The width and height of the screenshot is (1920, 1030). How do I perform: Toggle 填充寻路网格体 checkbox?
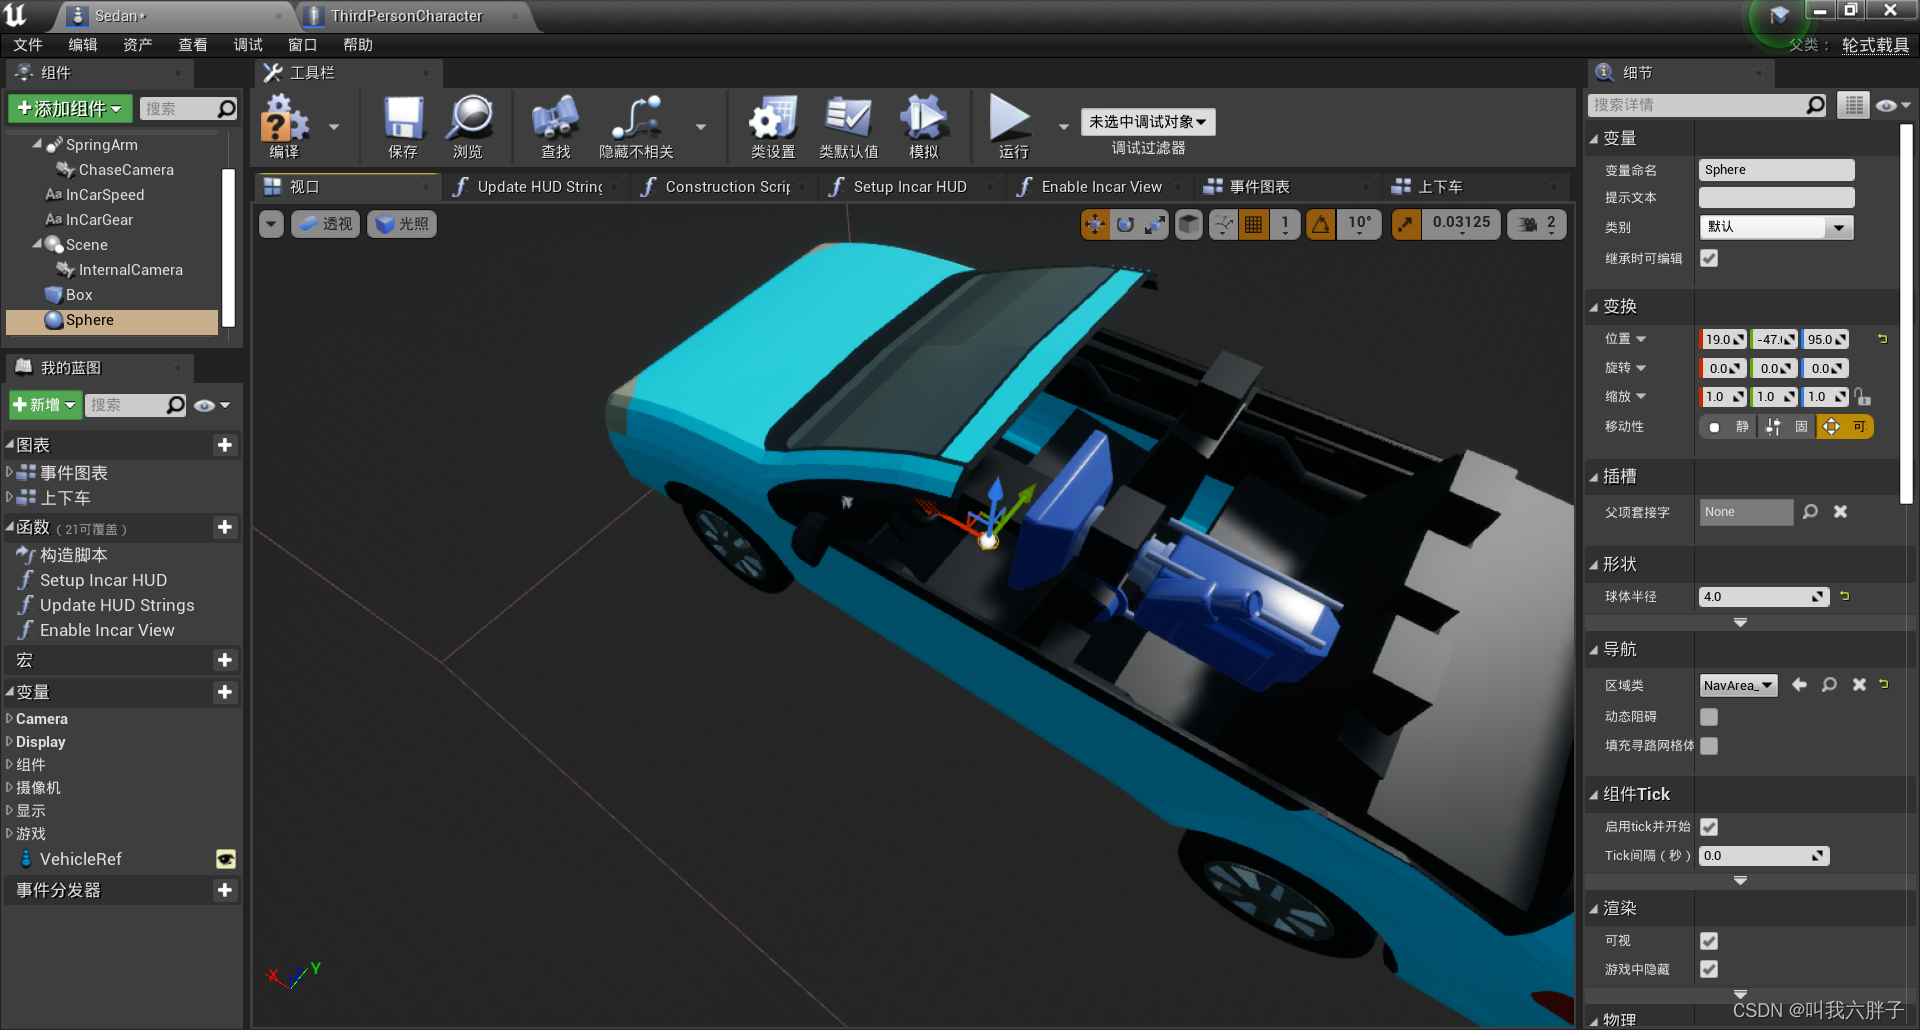point(1709,746)
